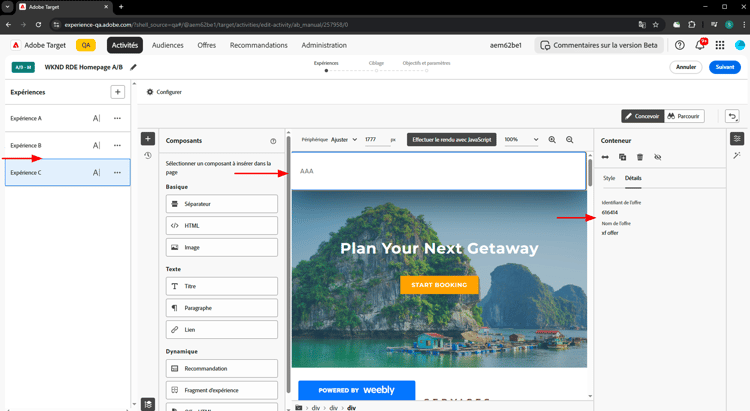Viewport: 750px width, 411px height.
Task: Select Expérience B in the list
Action: tap(67, 145)
